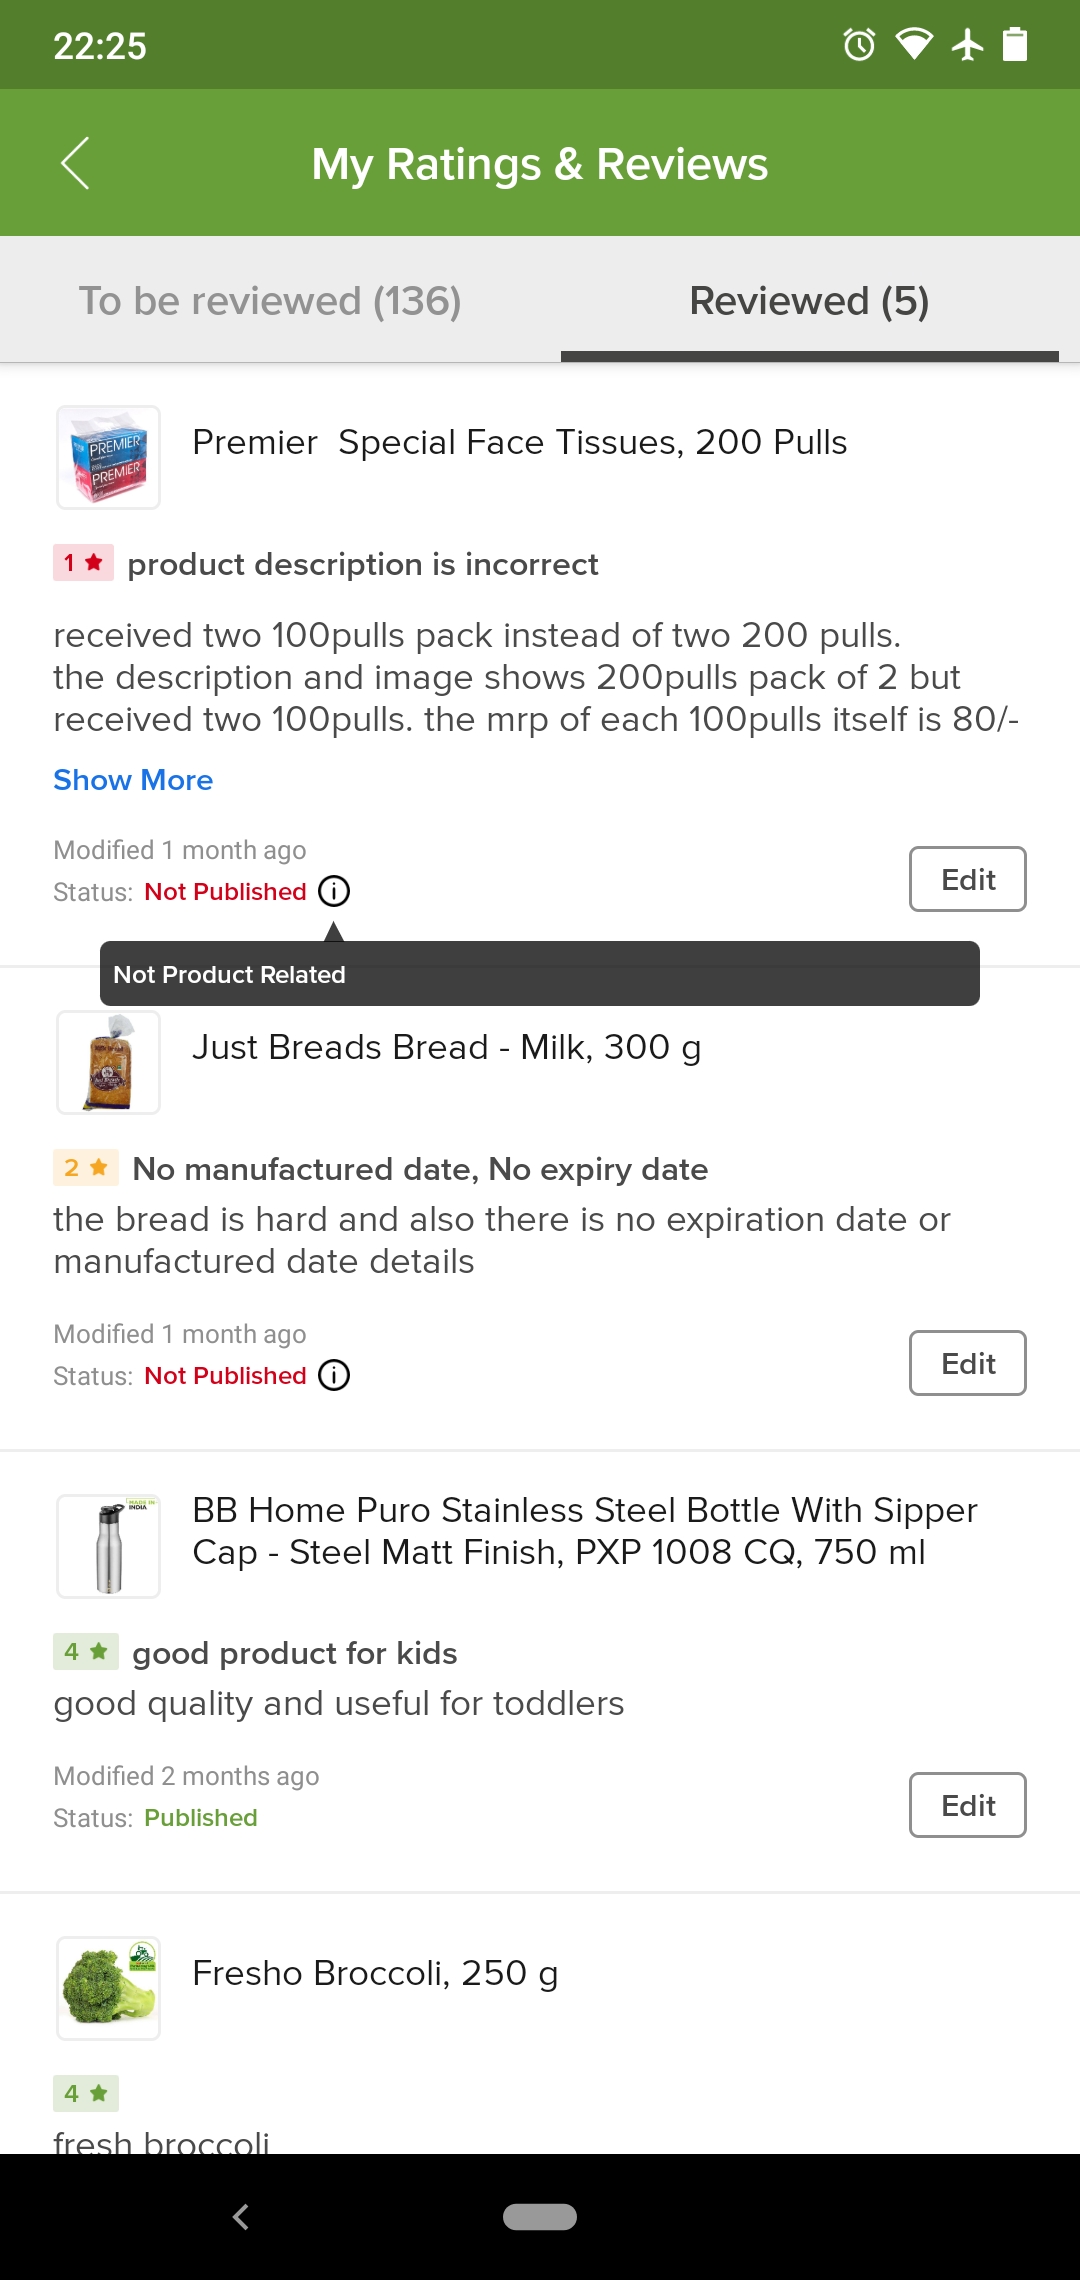Edit the Just Breads Milk bread review

tap(966, 1363)
